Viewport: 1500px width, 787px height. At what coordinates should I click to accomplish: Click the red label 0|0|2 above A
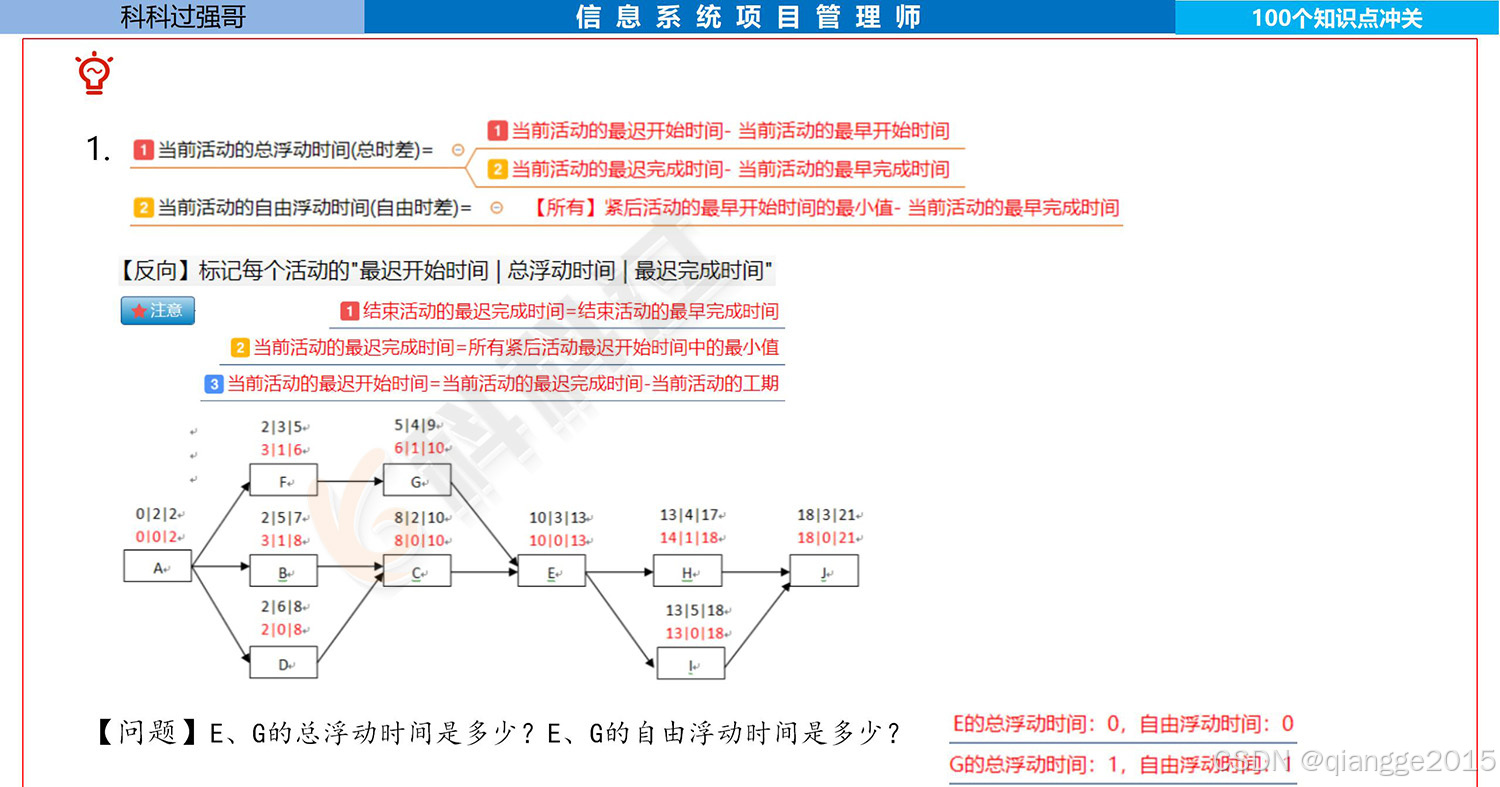pyautogui.click(x=157, y=537)
